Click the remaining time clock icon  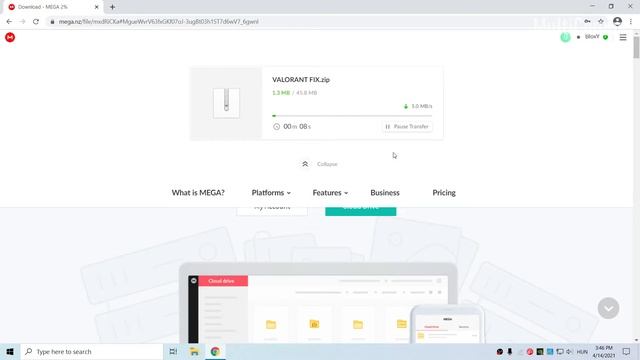point(276,127)
